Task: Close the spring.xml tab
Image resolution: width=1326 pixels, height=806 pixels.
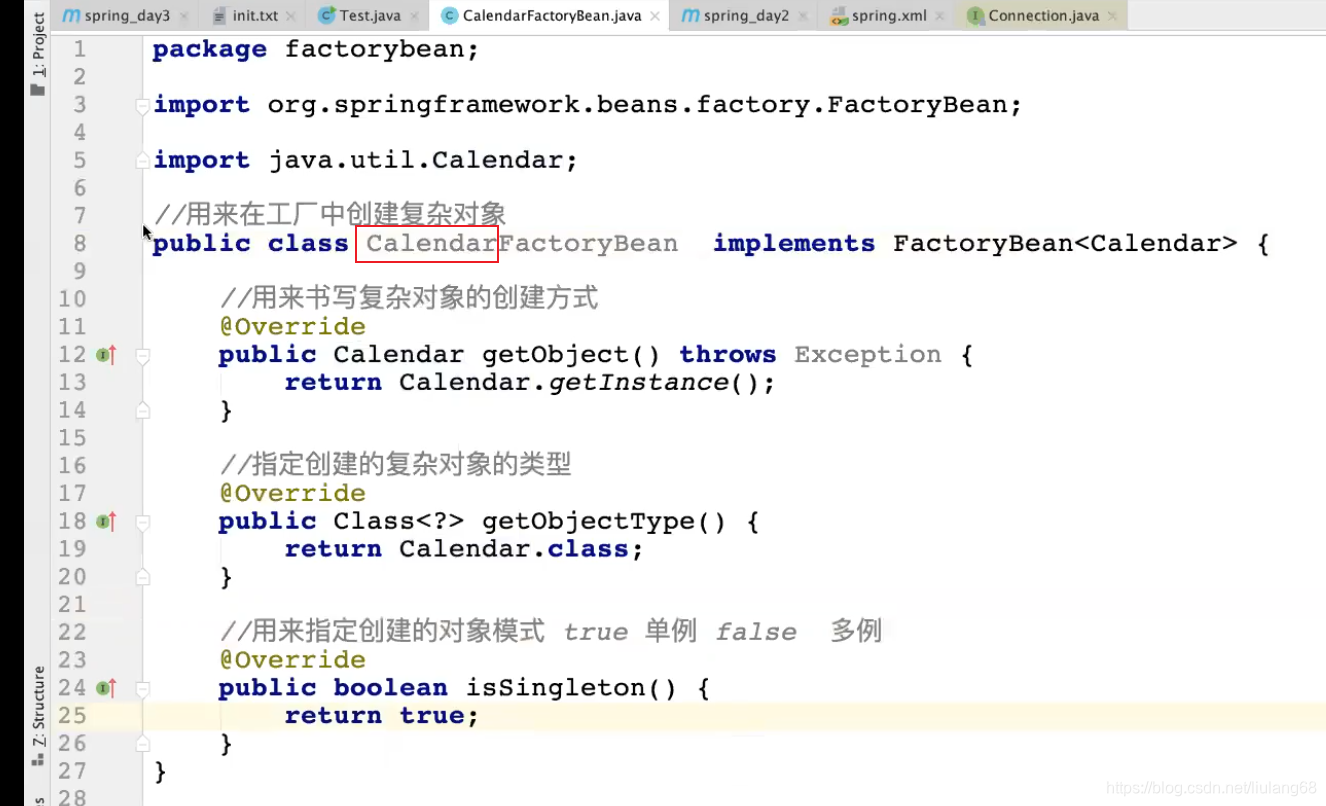Action: pos(941,17)
